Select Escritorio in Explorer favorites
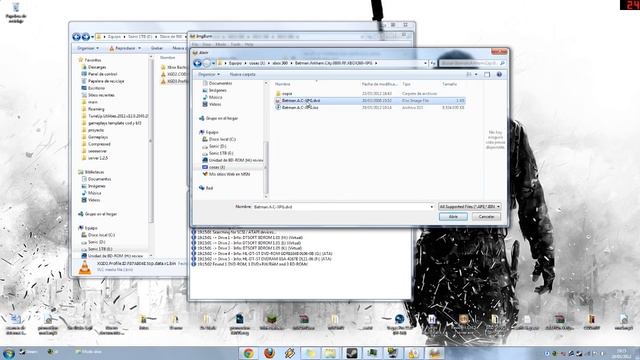The width and height of the screenshot is (640, 360). click(x=96, y=88)
